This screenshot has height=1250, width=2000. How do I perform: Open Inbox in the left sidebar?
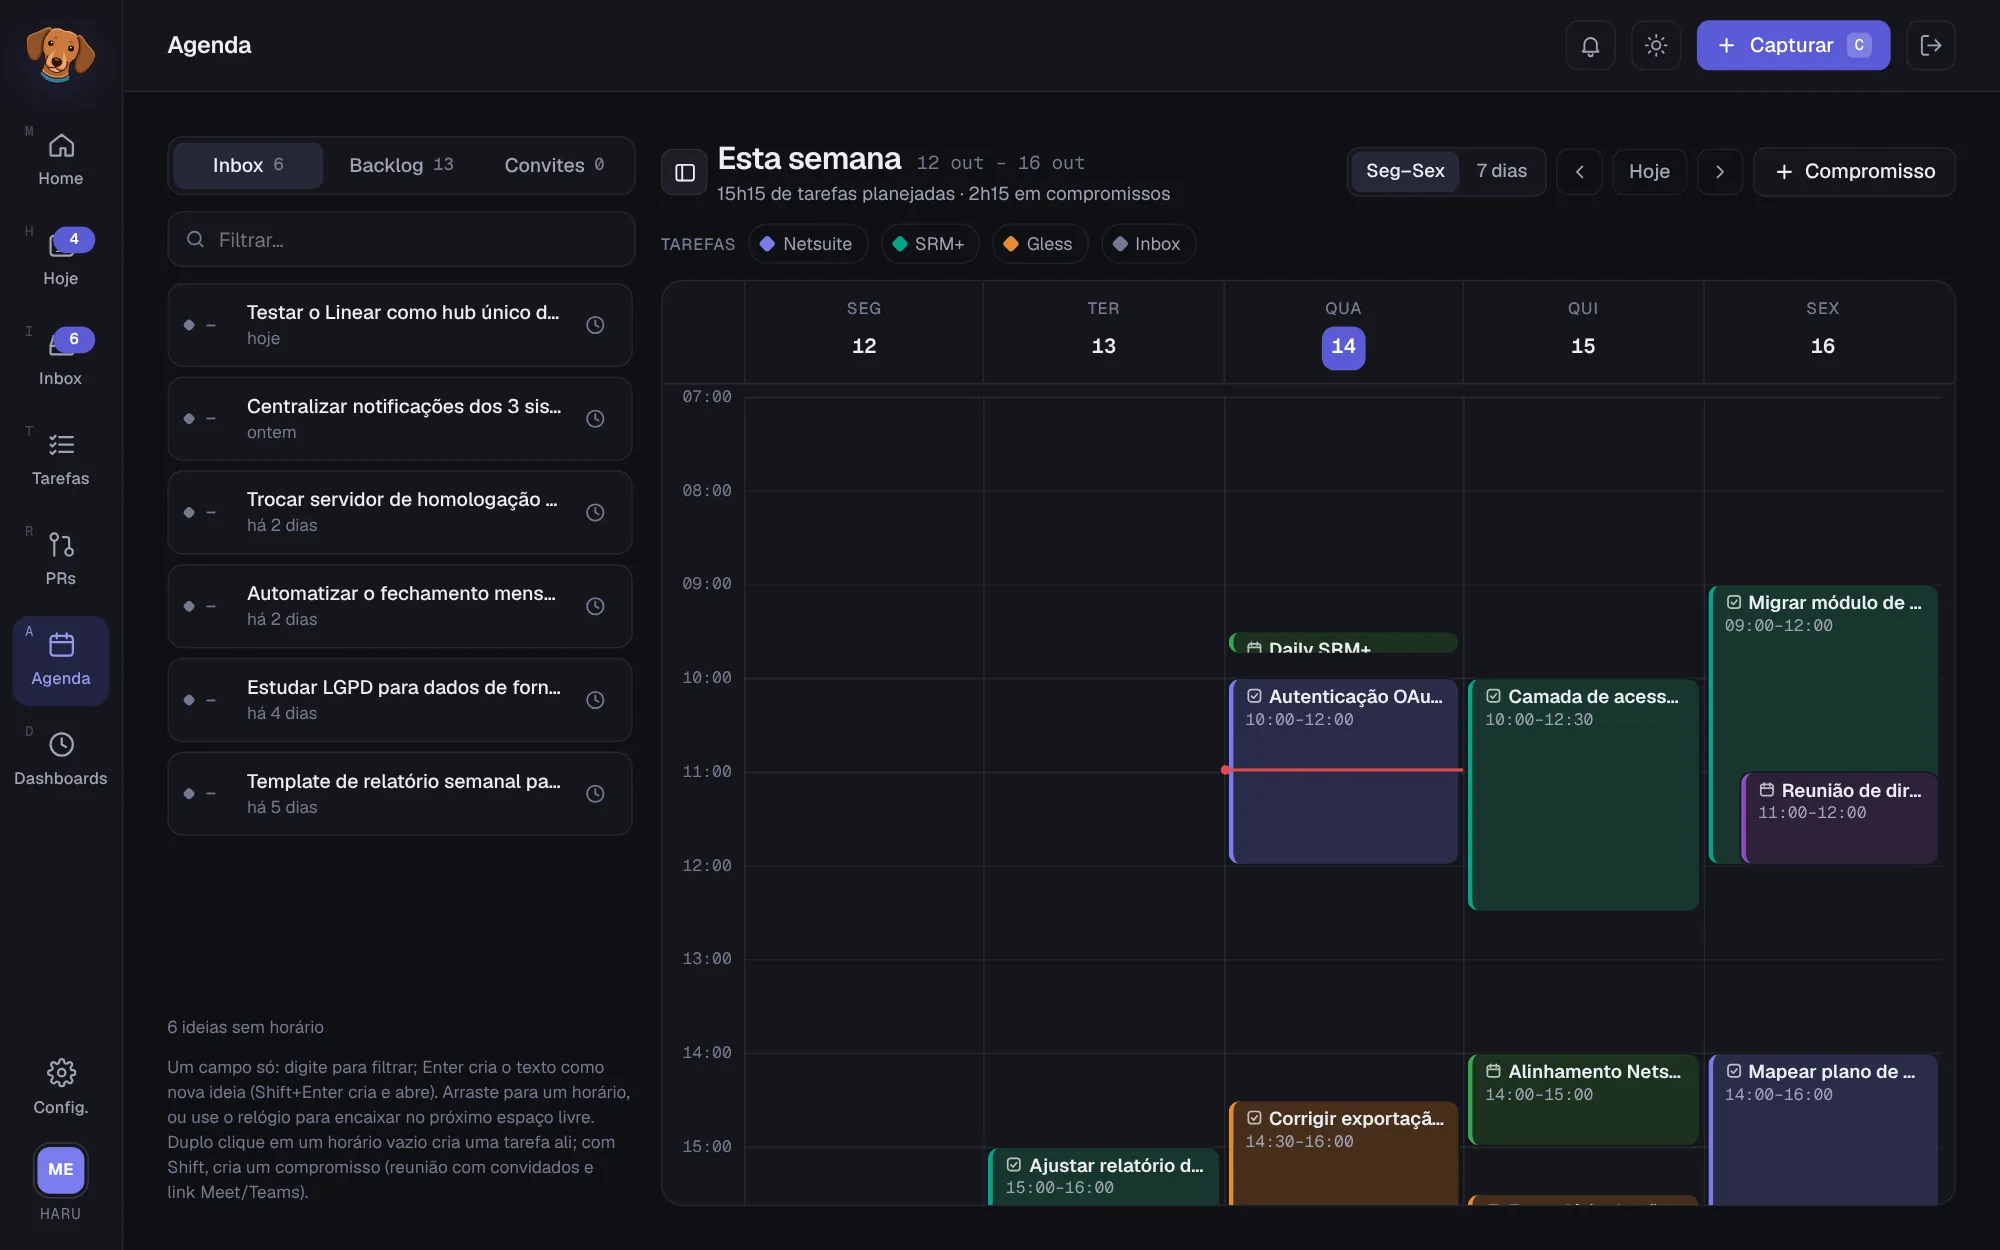click(61, 360)
